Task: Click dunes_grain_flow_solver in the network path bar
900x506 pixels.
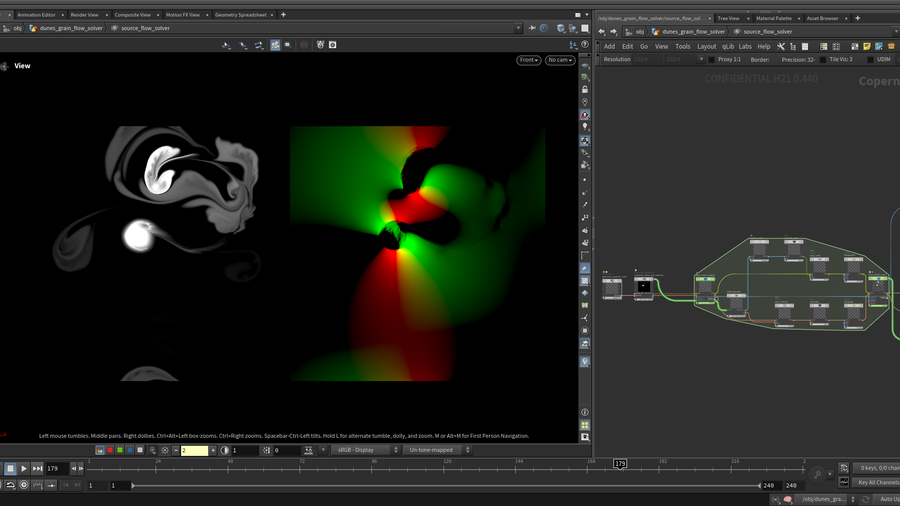Action: click(x=696, y=31)
